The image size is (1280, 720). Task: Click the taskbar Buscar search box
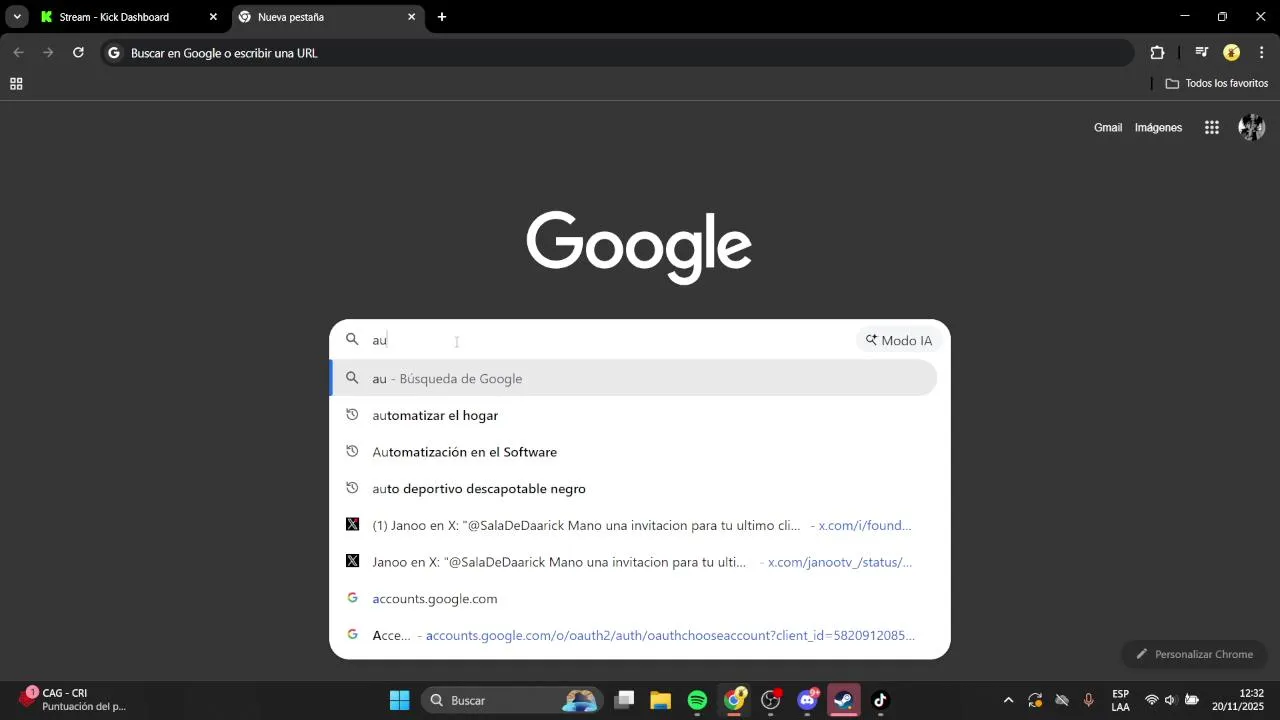(511, 700)
